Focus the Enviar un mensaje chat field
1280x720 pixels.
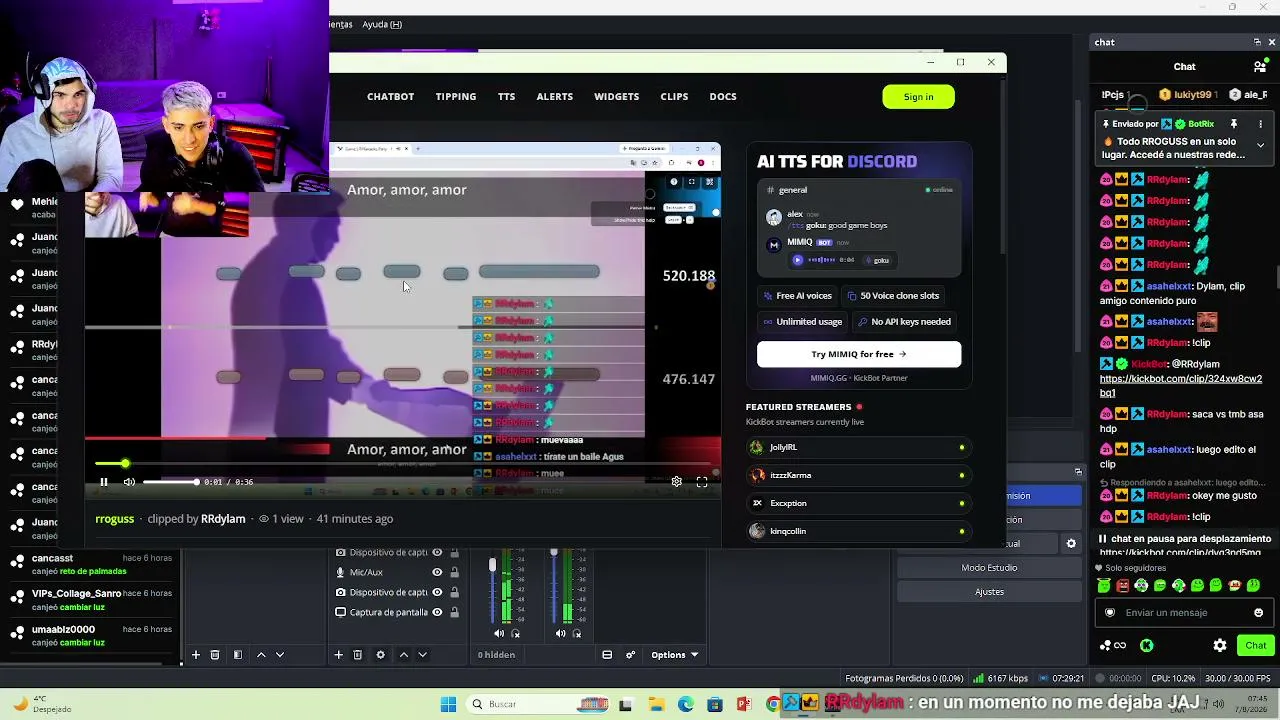[1184, 613]
